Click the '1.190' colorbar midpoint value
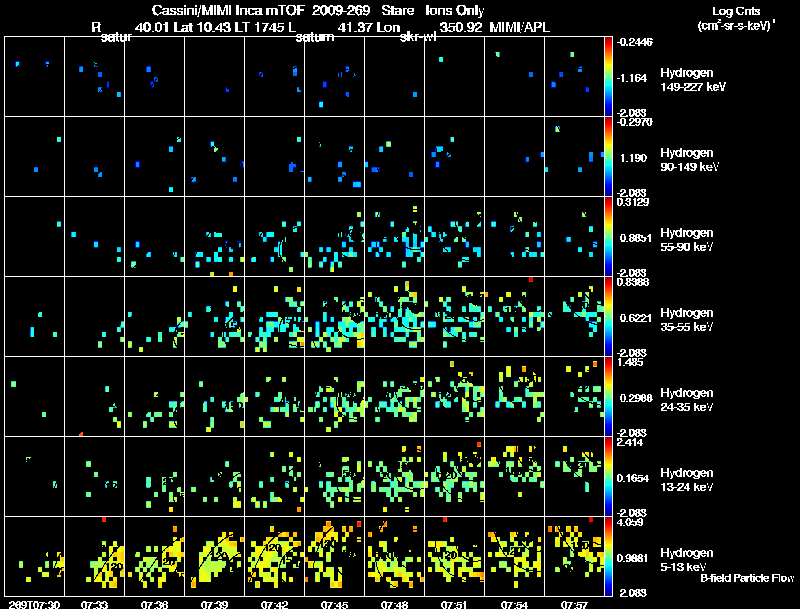The width and height of the screenshot is (800, 609). tap(633, 158)
